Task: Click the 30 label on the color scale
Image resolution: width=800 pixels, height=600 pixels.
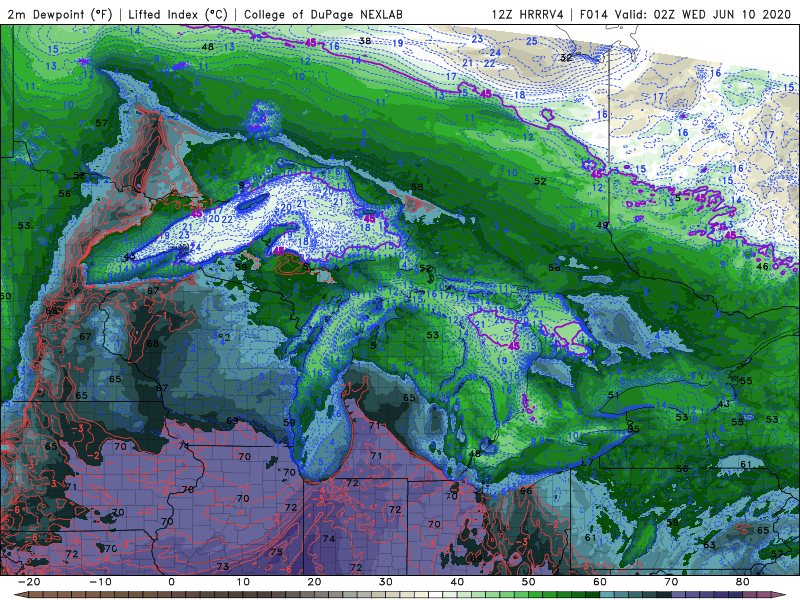Action: (386, 582)
